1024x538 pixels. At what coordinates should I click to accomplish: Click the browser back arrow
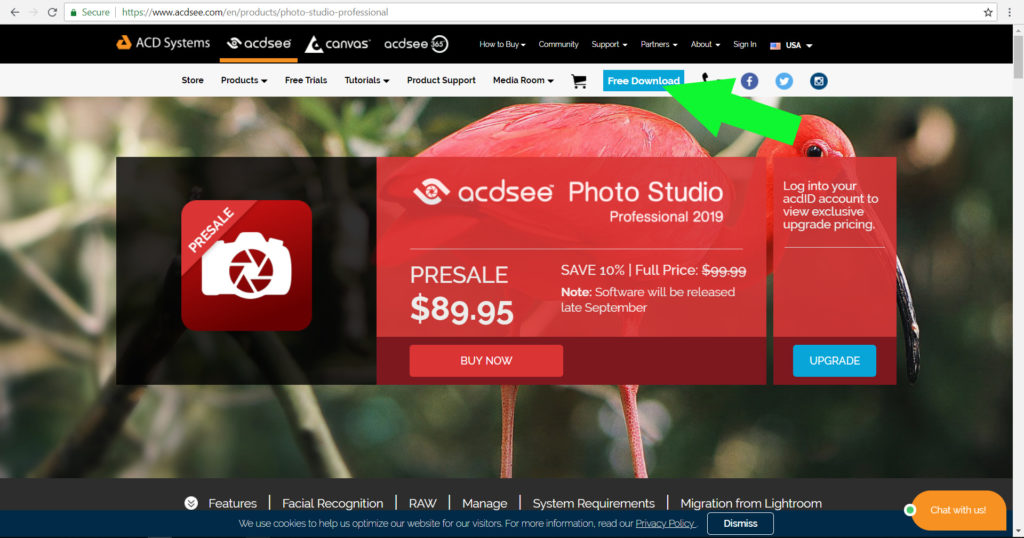[15, 12]
